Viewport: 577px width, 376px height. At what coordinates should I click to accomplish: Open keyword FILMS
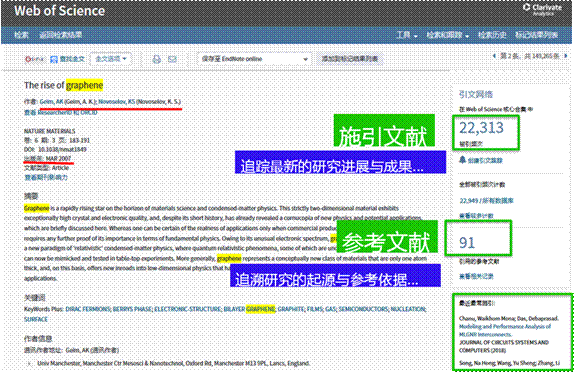tap(315, 309)
